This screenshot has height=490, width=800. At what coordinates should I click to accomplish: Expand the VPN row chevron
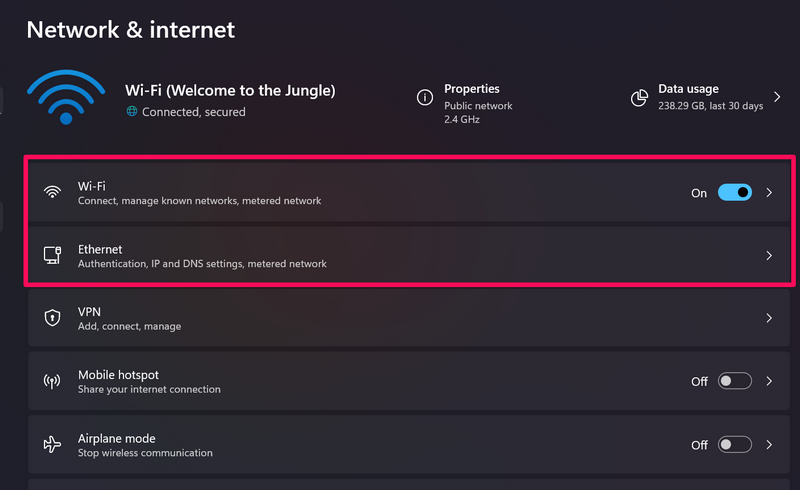click(x=769, y=318)
